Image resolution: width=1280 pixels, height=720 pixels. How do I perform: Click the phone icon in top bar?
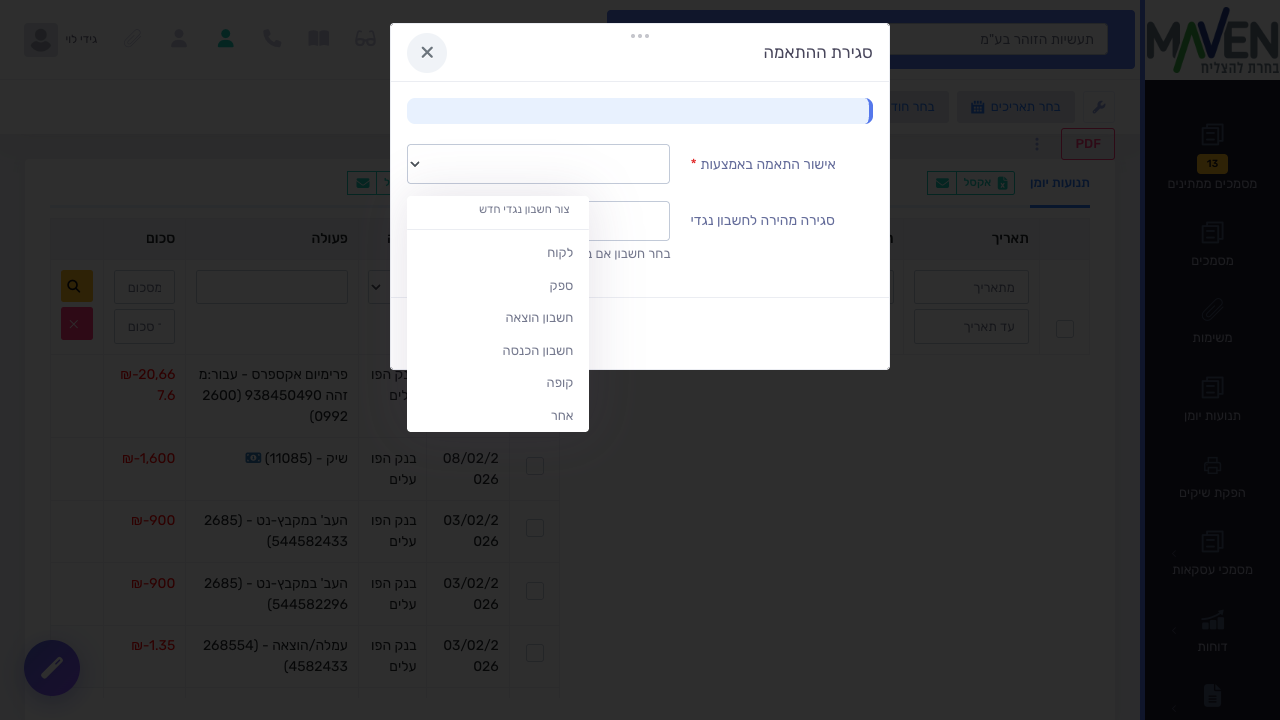[x=272, y=38]
